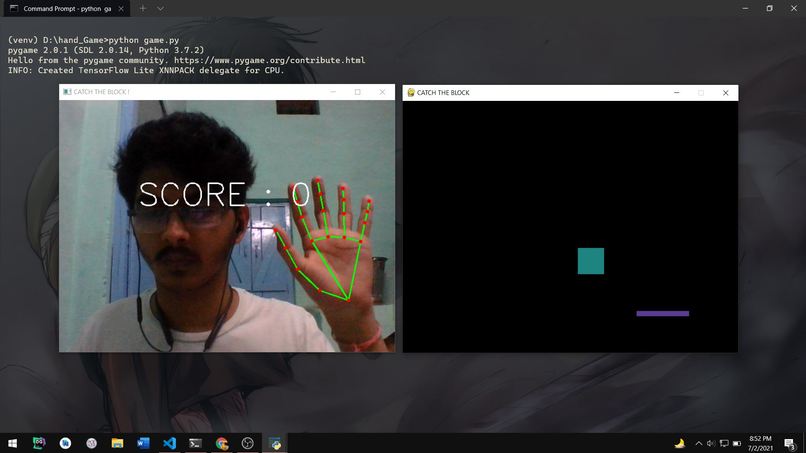Screen dimensions: 806x453
Task: Open Google Chrome from the taskbar
Action: coord(222,443)
